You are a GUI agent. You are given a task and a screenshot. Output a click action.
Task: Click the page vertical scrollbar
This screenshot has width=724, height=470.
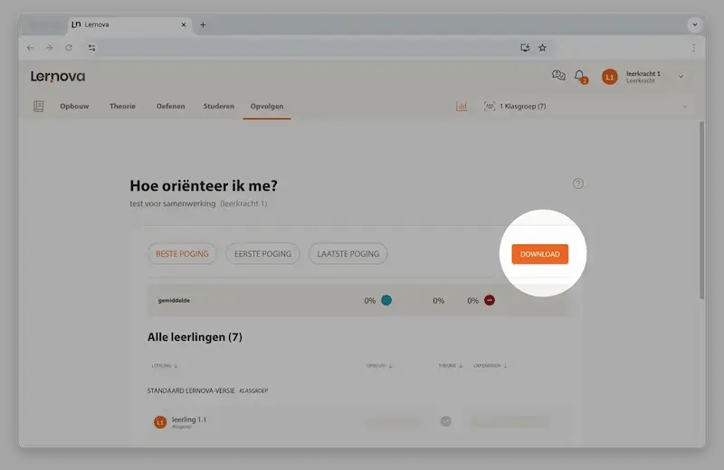coord(702,210)
